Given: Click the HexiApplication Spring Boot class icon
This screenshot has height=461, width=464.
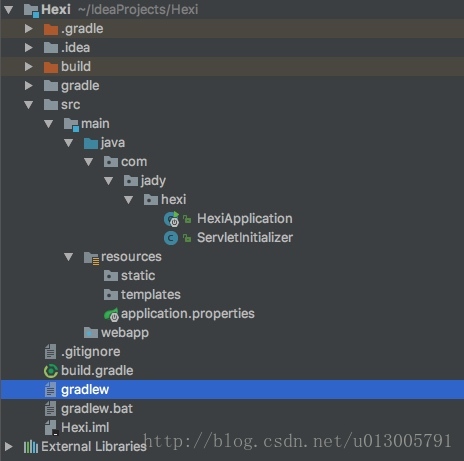Looking at the screenshot, I should pyautogui.click(x=172, y=219).
